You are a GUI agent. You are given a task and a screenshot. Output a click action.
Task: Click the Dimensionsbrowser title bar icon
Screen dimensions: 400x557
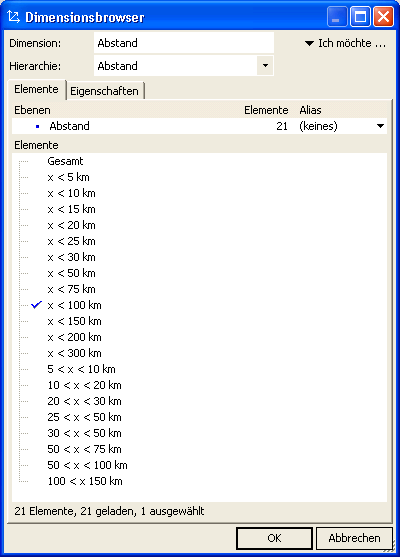[x=13, y=17]
